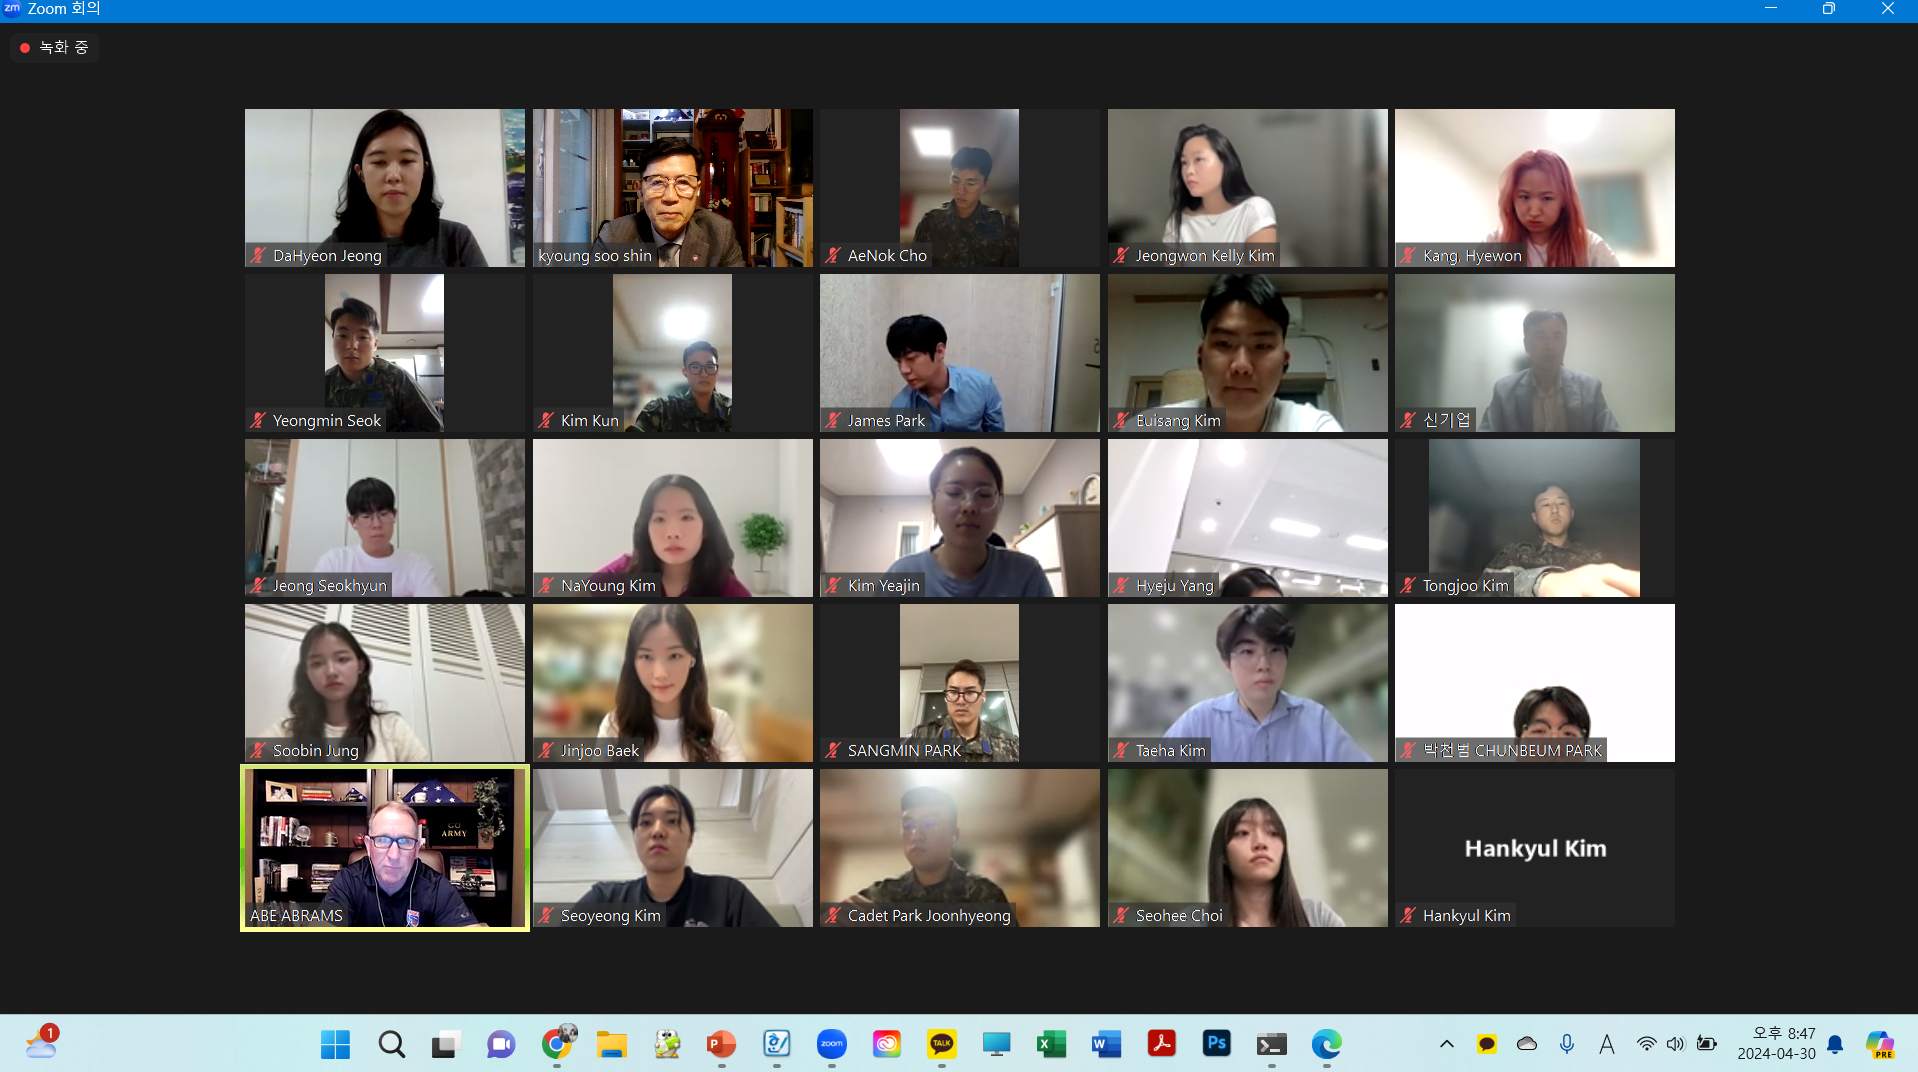Click the recording indicator in top-left corner
This screenshot has width=1918, height=1072.
pos(55,47)
